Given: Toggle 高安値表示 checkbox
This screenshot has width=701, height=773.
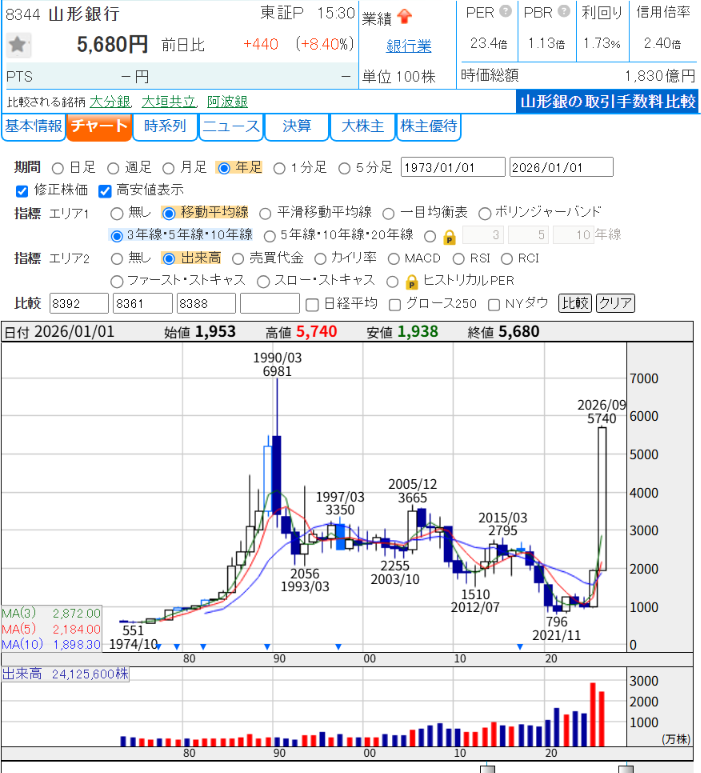Looking at the screenshot, I should tap(105, 191).
